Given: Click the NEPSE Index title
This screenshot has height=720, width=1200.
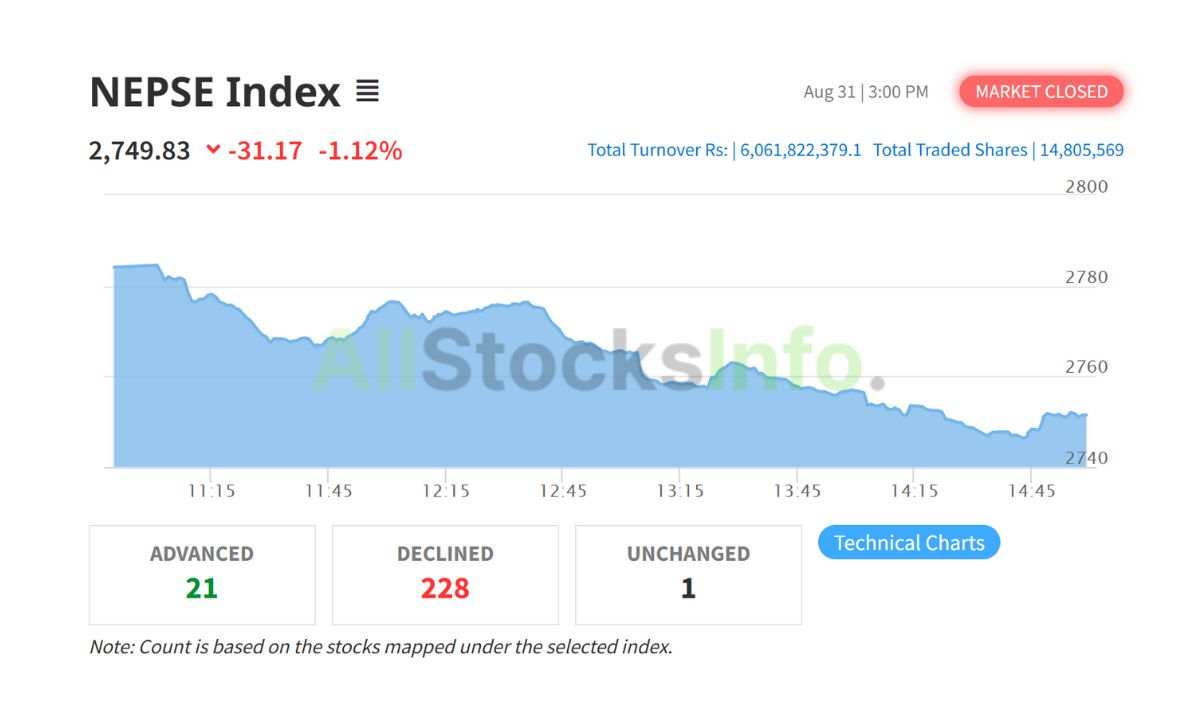Looking at the screenshot, I should pyautogui.click(x=215, y=91).
